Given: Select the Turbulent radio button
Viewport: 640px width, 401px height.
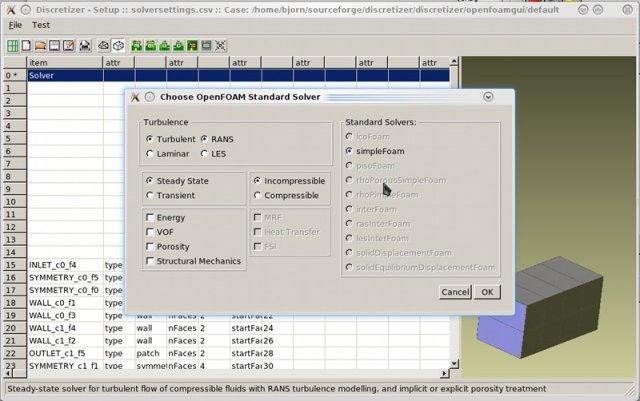Looking at the screenshot, I should click(x=171, y=139).
